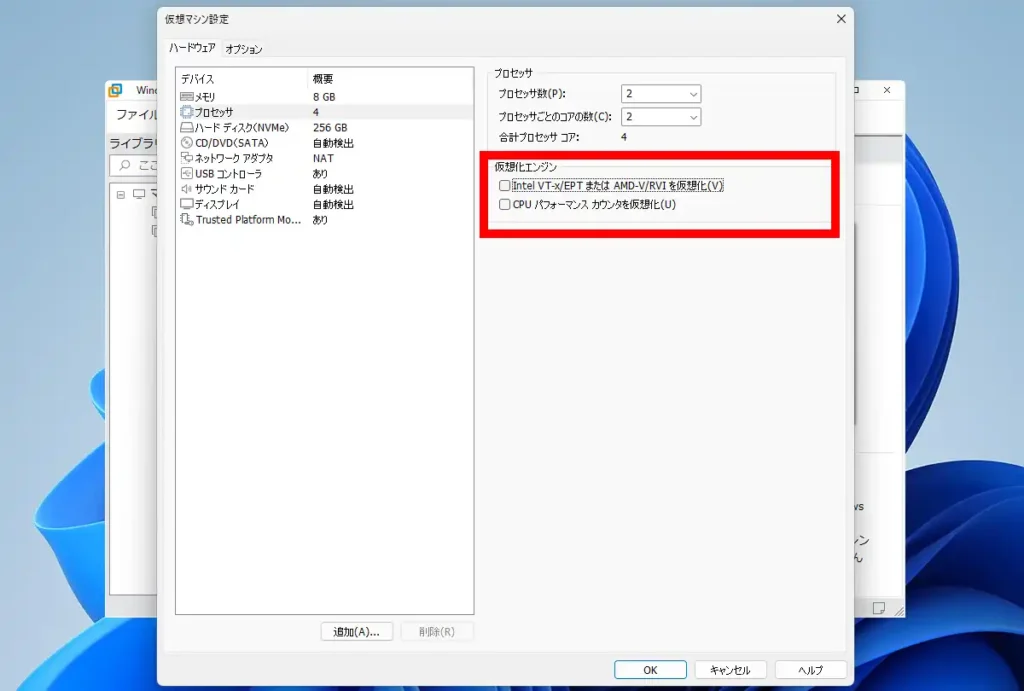Click the Device (デバイス) column header

pyautogui.click(x=197, y=79)
